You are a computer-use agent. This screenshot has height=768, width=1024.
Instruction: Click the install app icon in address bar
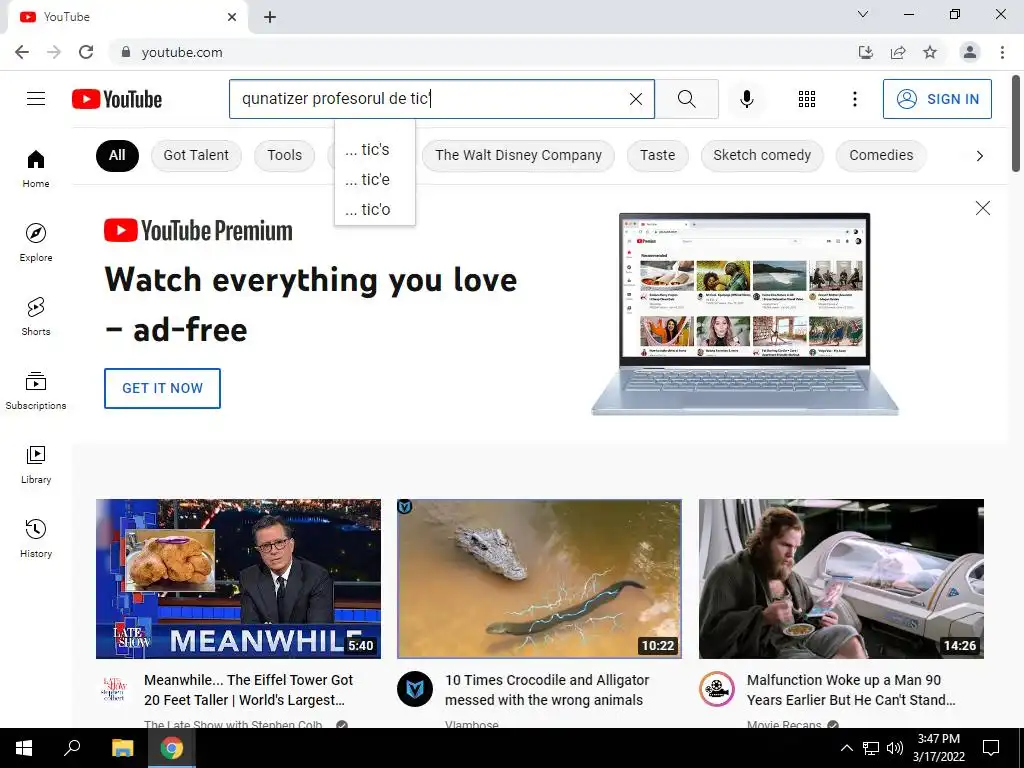[865, 52]
